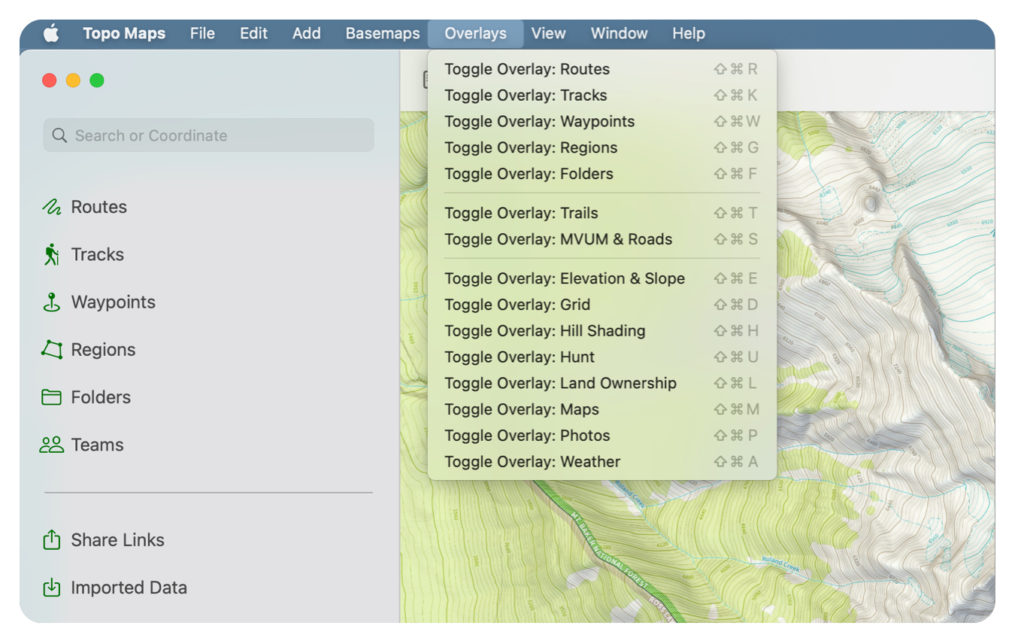Screen dimensions: 1024x644
Task: Click the Waypoints pin icon
Action: [52, 302]
